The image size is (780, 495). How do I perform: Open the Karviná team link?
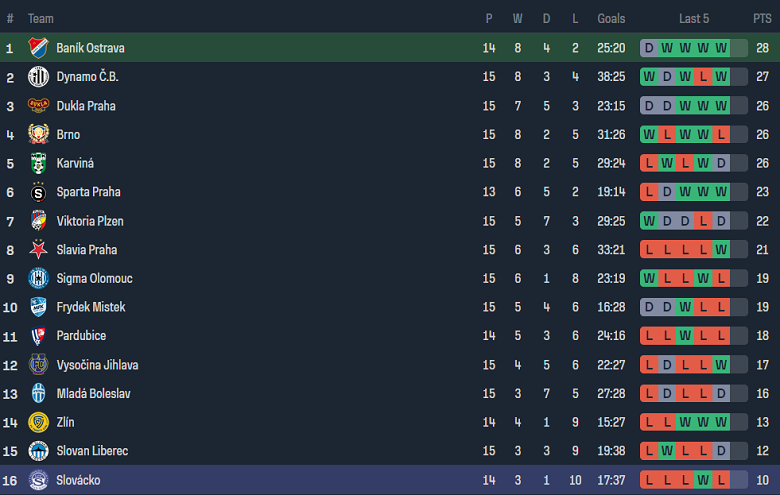[x=75, y=164]
